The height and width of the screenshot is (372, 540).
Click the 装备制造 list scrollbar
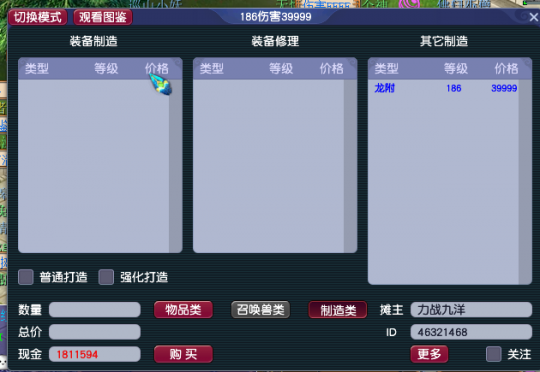pos(175,166)
